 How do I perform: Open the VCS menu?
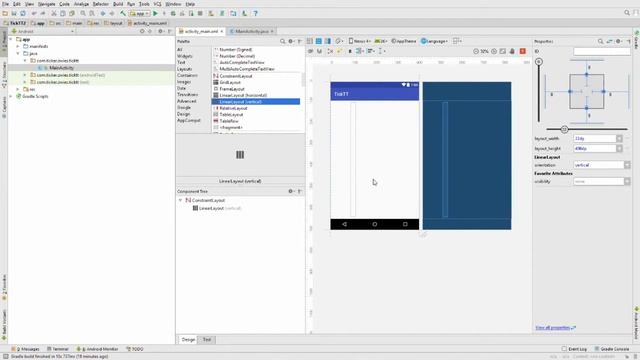click(158, 4)
